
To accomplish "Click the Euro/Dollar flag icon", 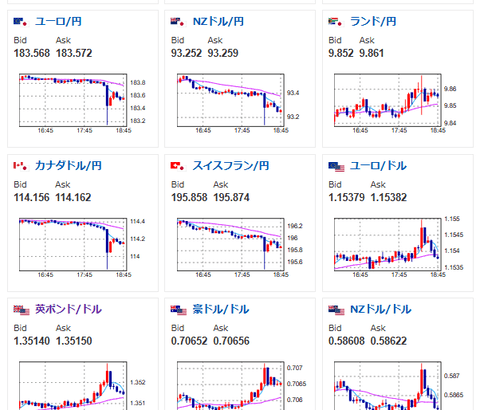I will point(336,167).
